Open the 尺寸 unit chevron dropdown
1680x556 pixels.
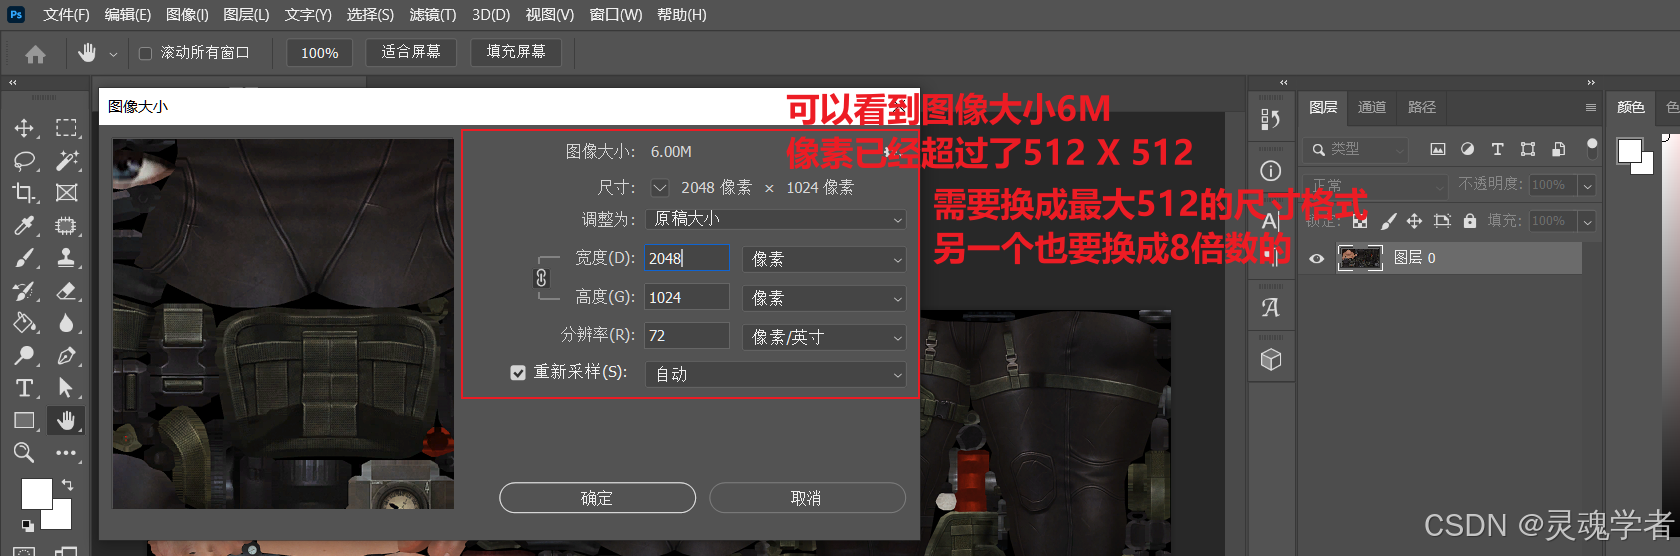point(660,187)
